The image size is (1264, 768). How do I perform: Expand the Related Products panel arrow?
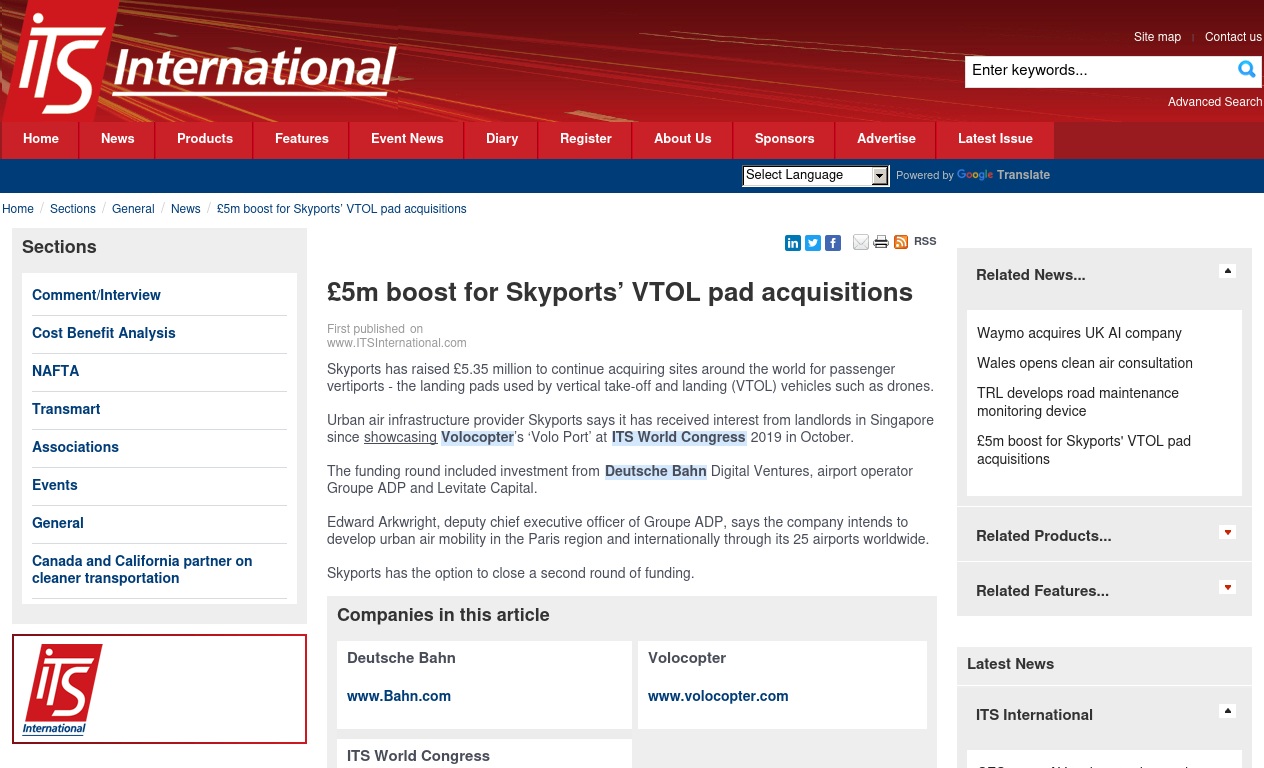click(1228, 532)
